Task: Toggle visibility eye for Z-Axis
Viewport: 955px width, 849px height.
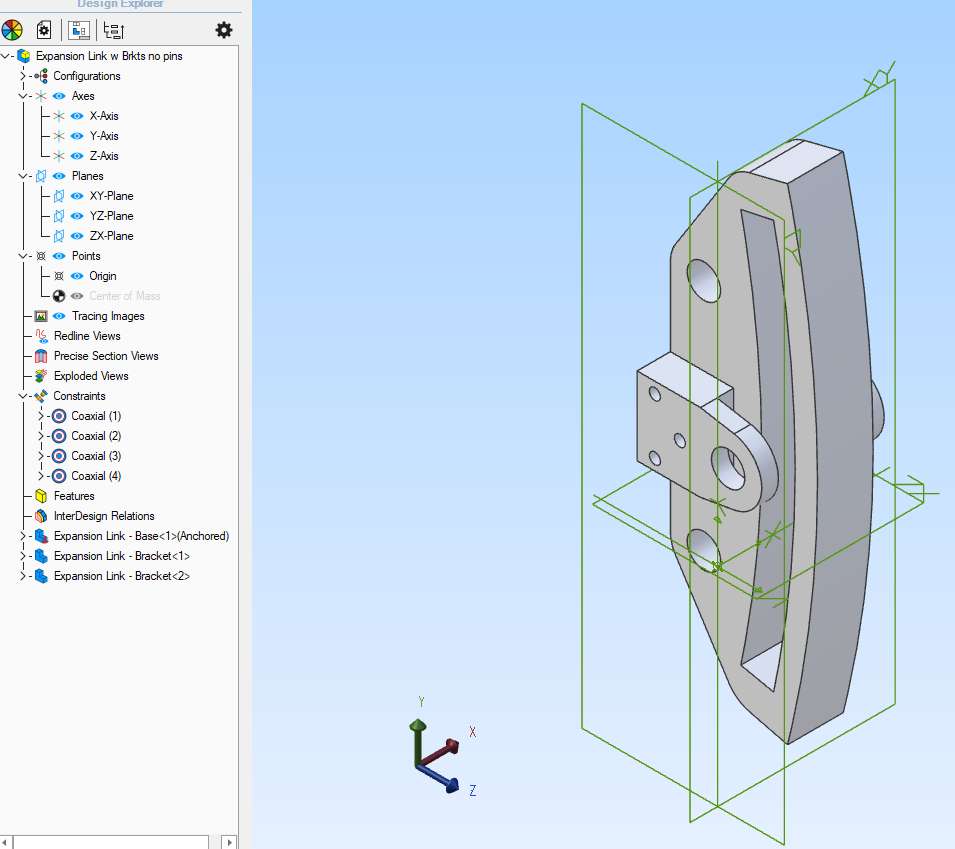Action: pyautogui.click(x=77, y=156)
